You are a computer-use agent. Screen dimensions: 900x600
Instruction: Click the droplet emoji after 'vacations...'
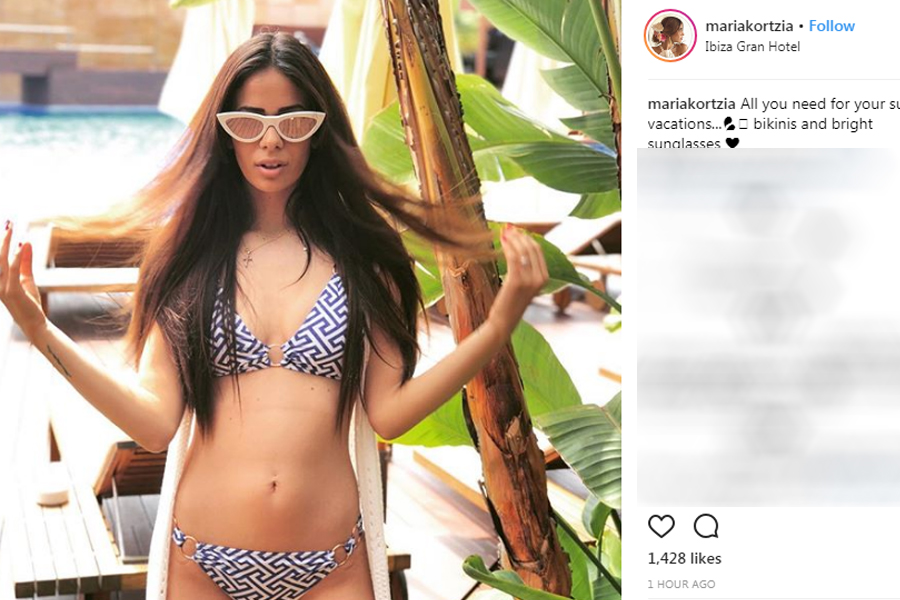click(729, 124)
